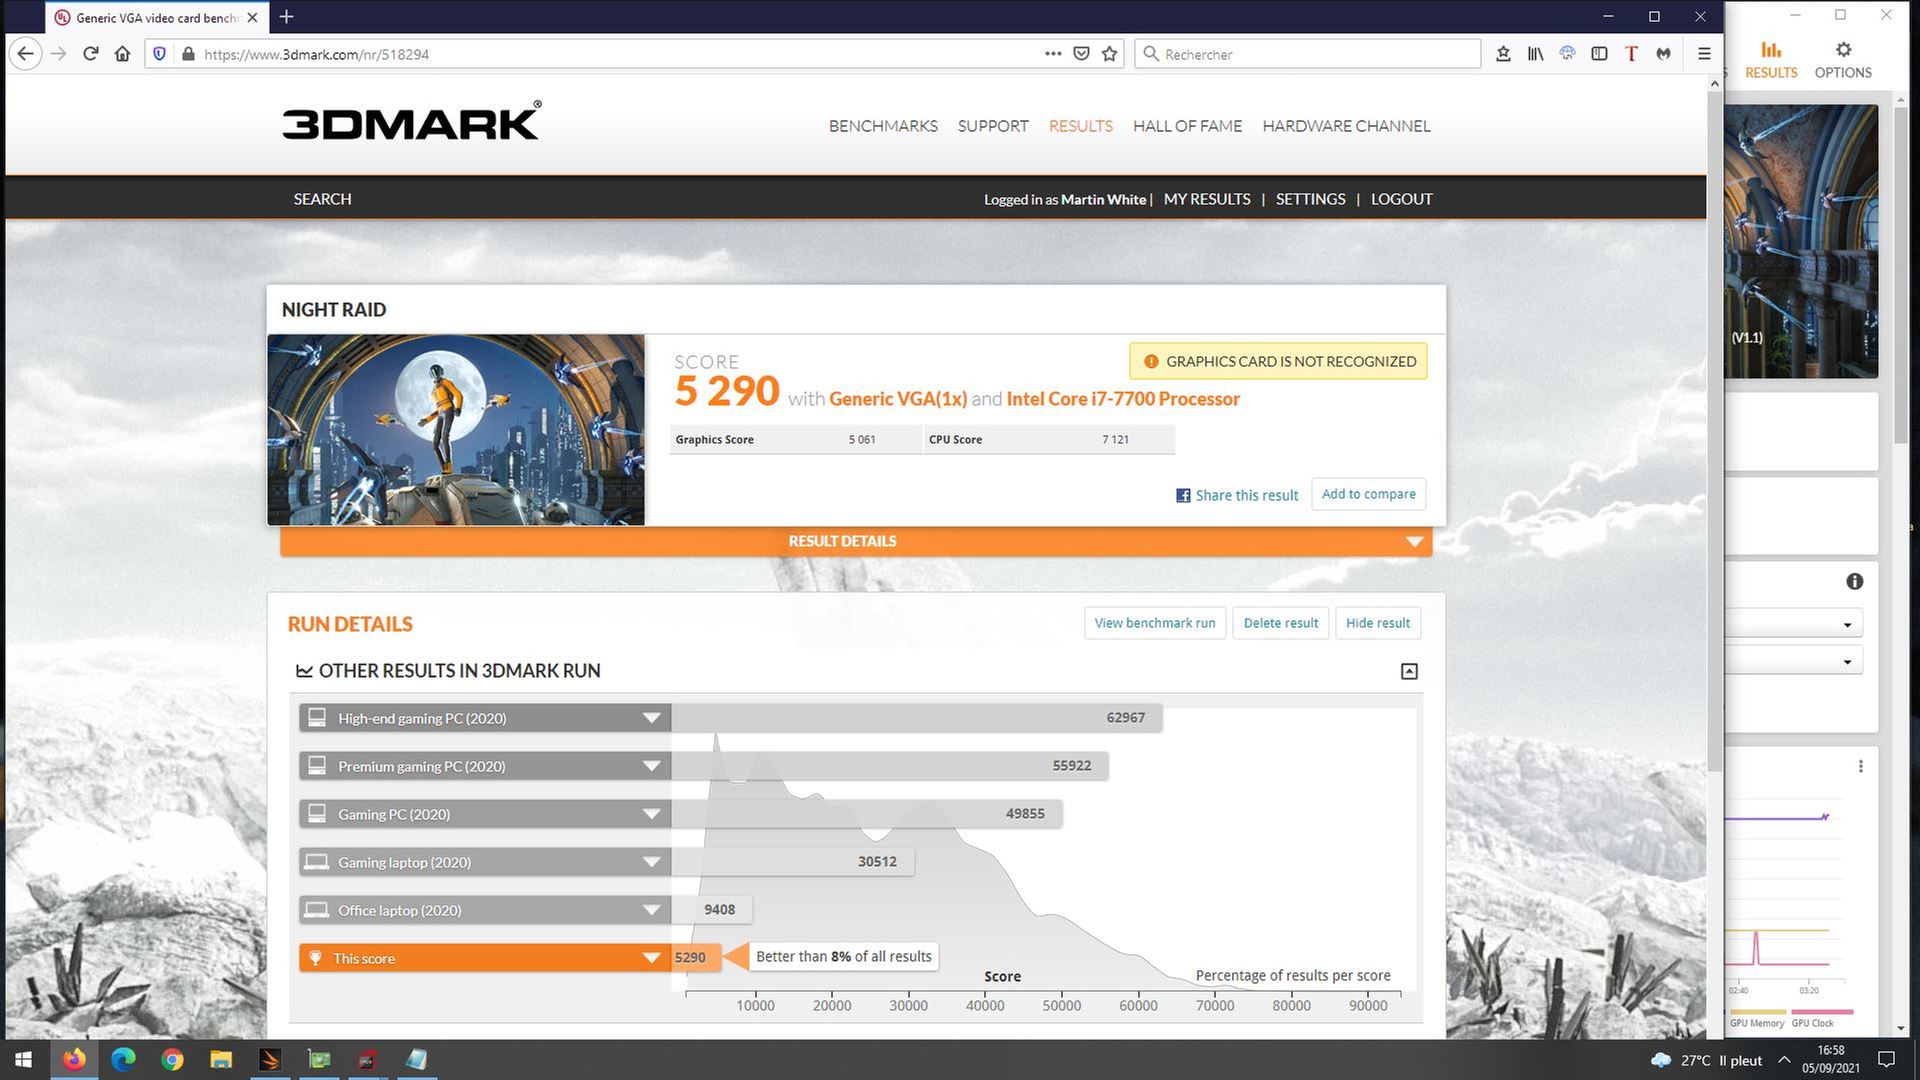Open action center notifications icon
Viewport: 1920px width, 1080px height.
tap(1886, 1060)
